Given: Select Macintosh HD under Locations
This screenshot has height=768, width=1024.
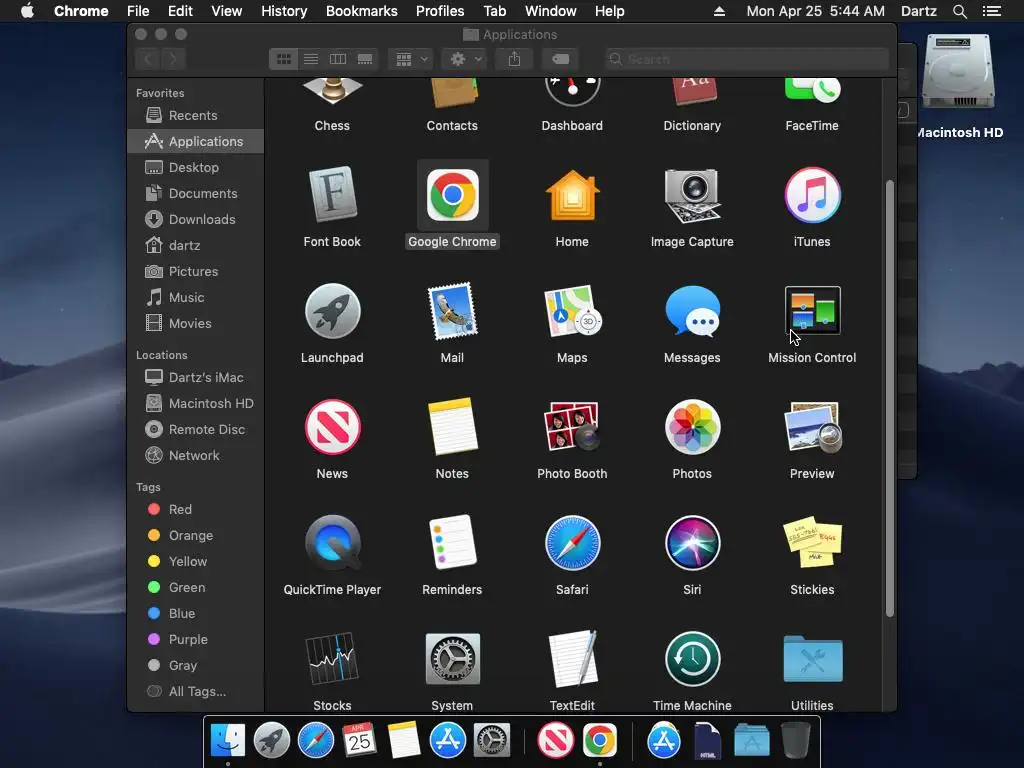Looking at the screenshot, I should [x=195, y=404].
